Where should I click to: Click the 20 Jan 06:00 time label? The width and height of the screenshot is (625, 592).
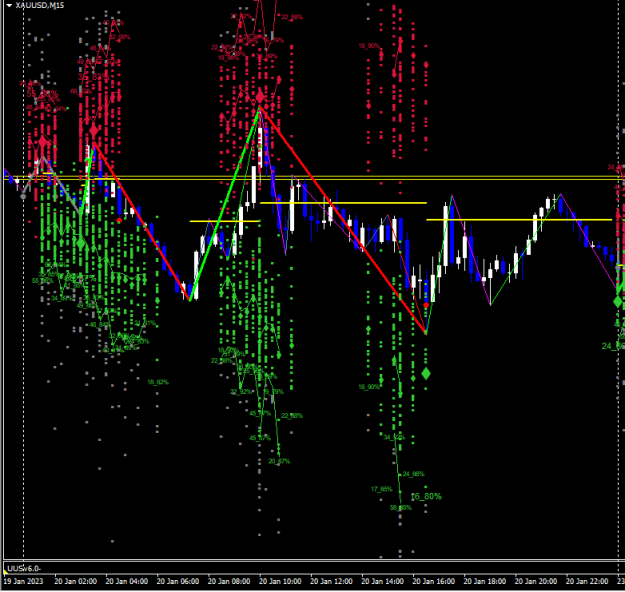point(178,581)
